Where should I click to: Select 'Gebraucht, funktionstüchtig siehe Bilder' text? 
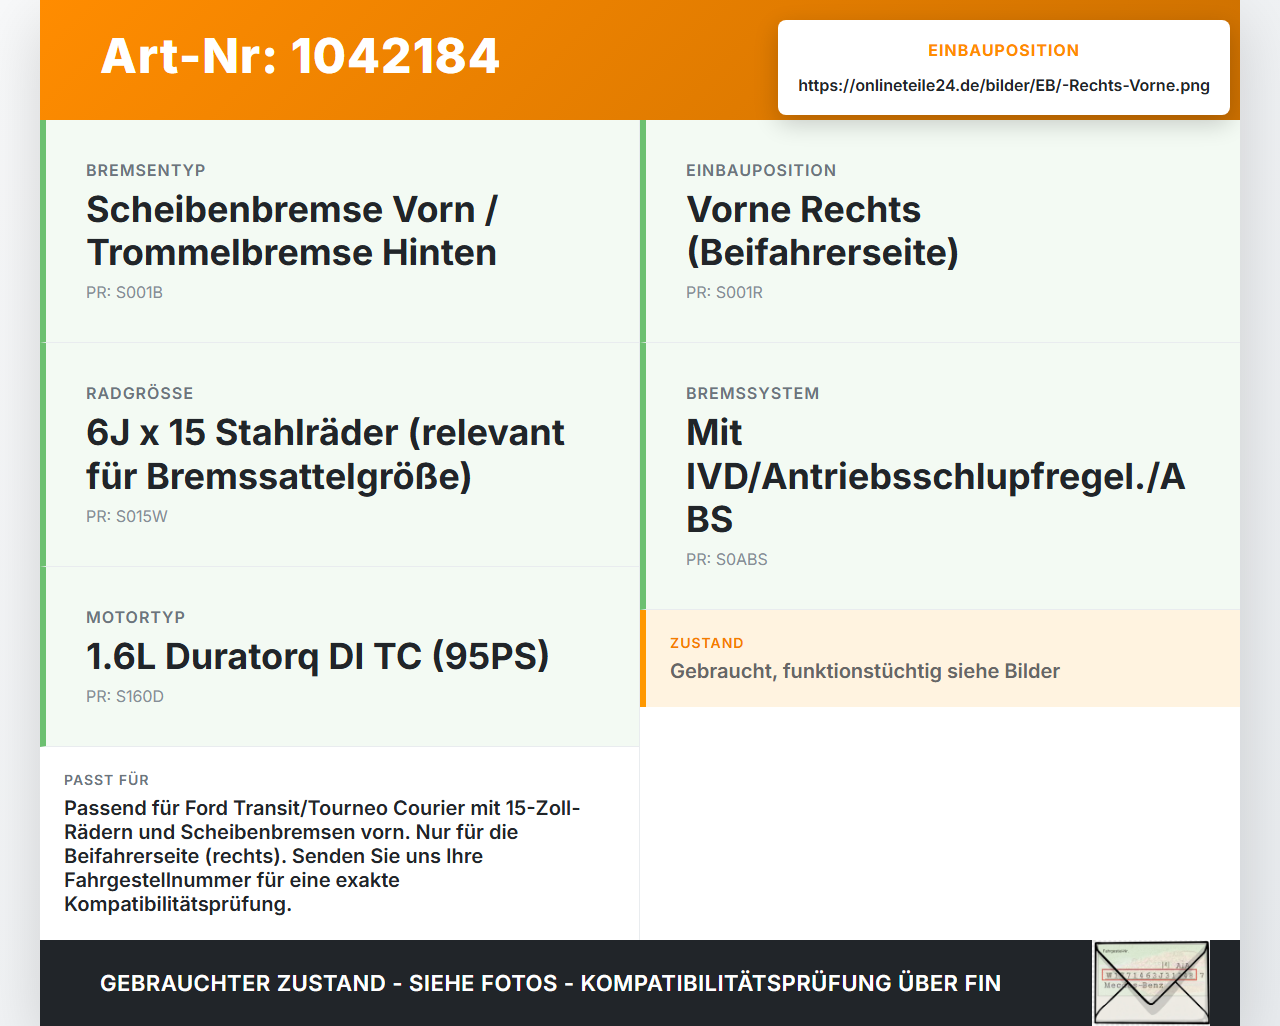865,672
